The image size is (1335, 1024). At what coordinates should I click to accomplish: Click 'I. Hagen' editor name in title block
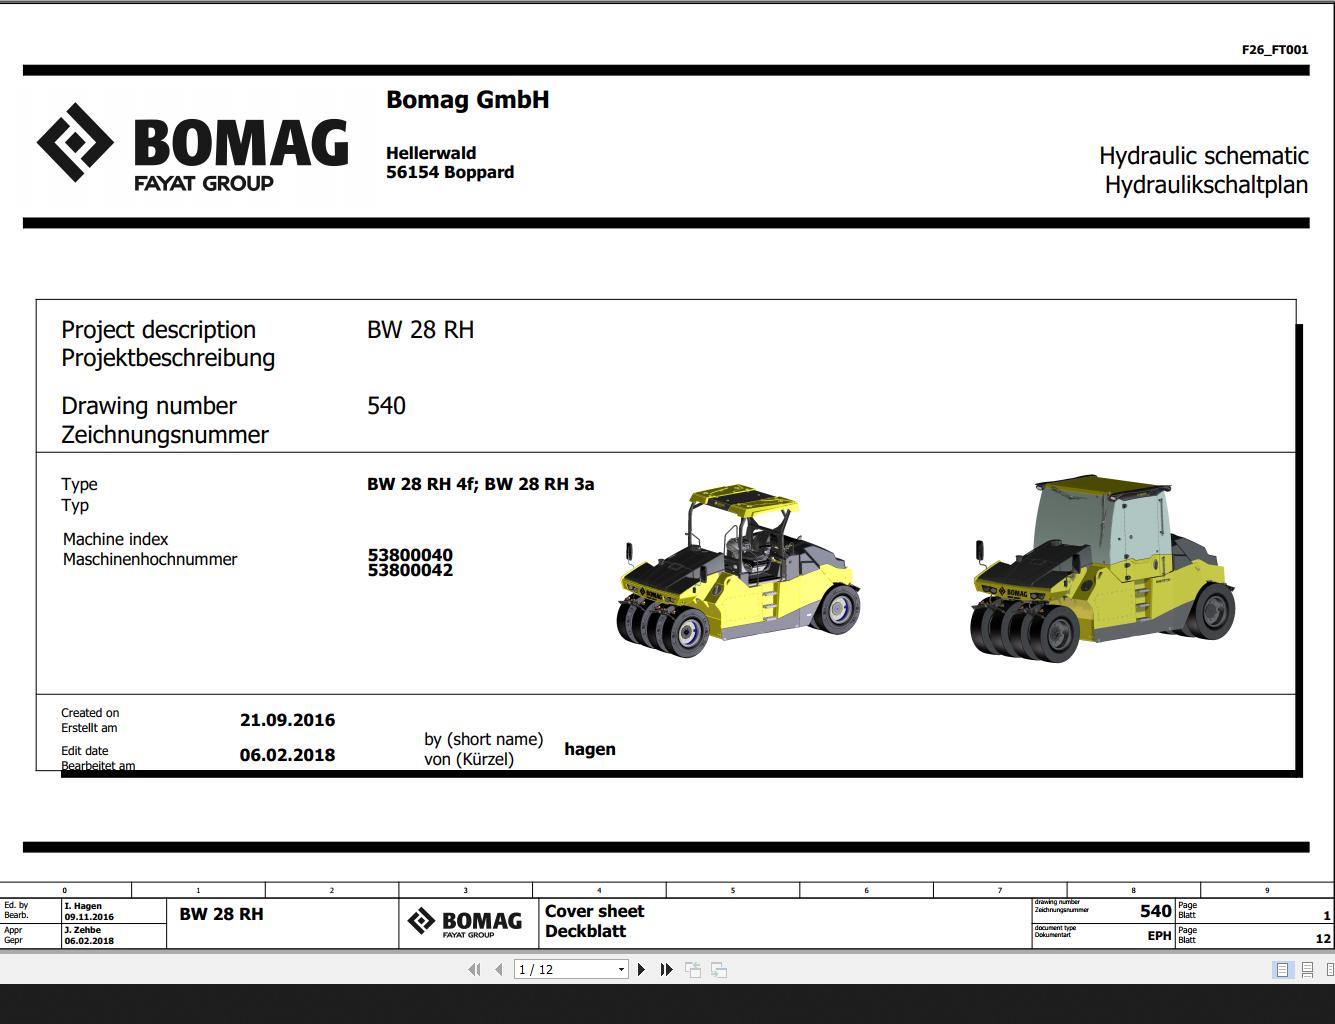coord(83,906)
